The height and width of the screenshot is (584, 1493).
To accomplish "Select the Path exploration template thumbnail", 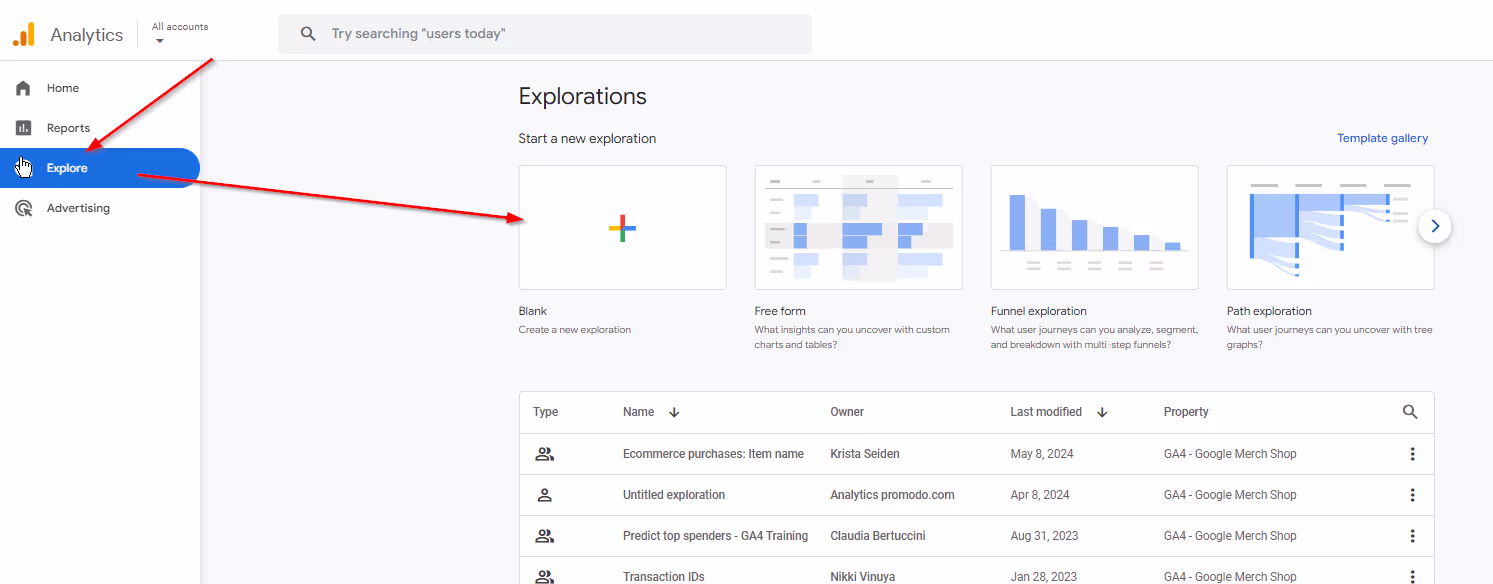I will 1330,228.
